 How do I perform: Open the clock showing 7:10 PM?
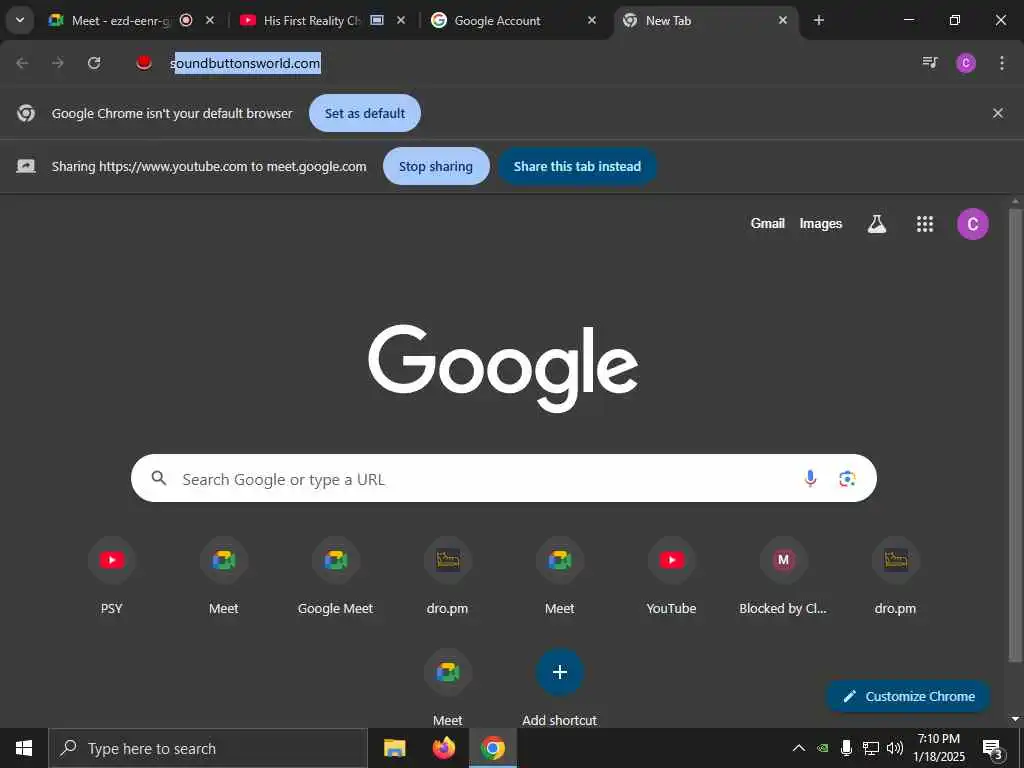(x=939, y=748)
